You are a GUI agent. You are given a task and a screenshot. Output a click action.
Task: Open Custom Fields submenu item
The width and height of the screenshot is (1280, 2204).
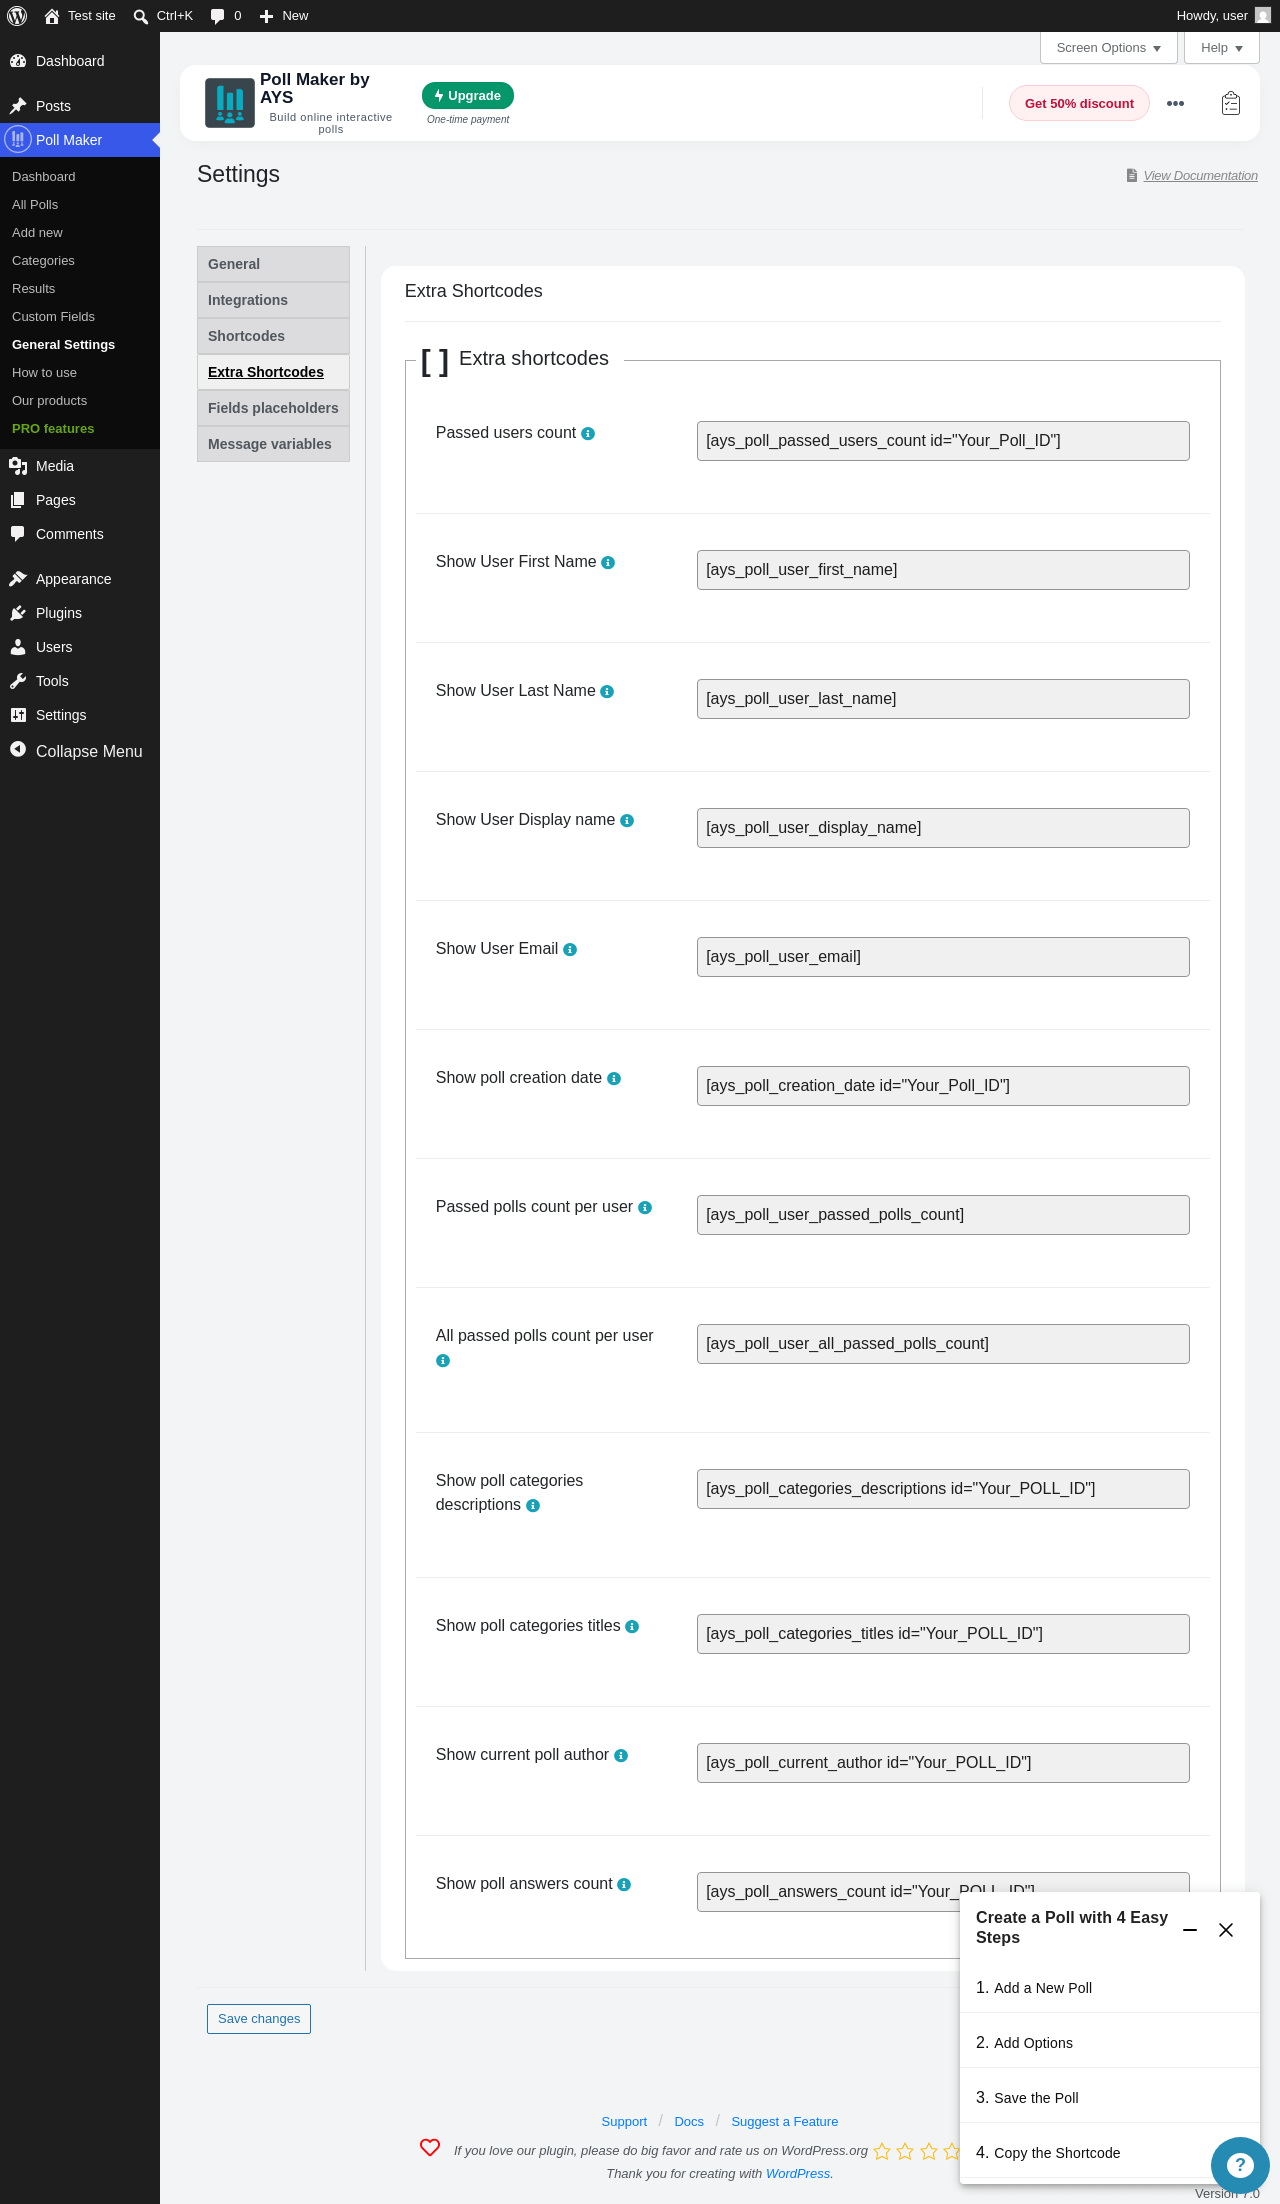53,316
